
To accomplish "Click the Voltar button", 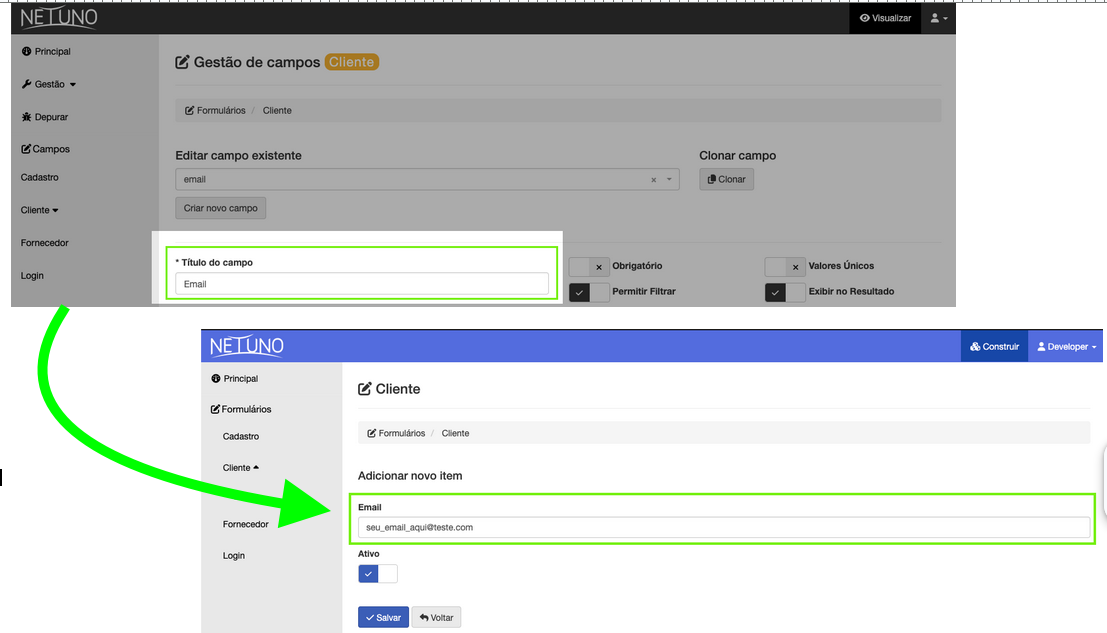I will pos(436,617).
